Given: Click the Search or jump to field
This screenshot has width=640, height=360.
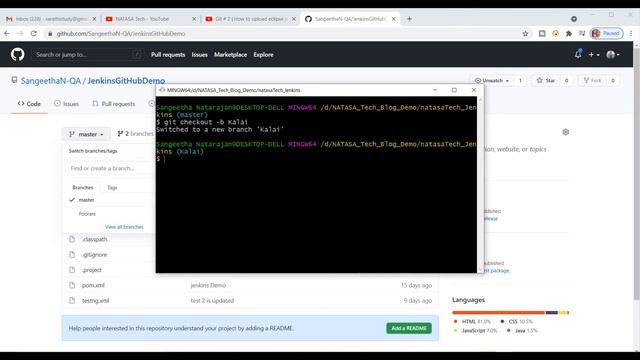Looking at the screenshot, I should pos(87,54).
